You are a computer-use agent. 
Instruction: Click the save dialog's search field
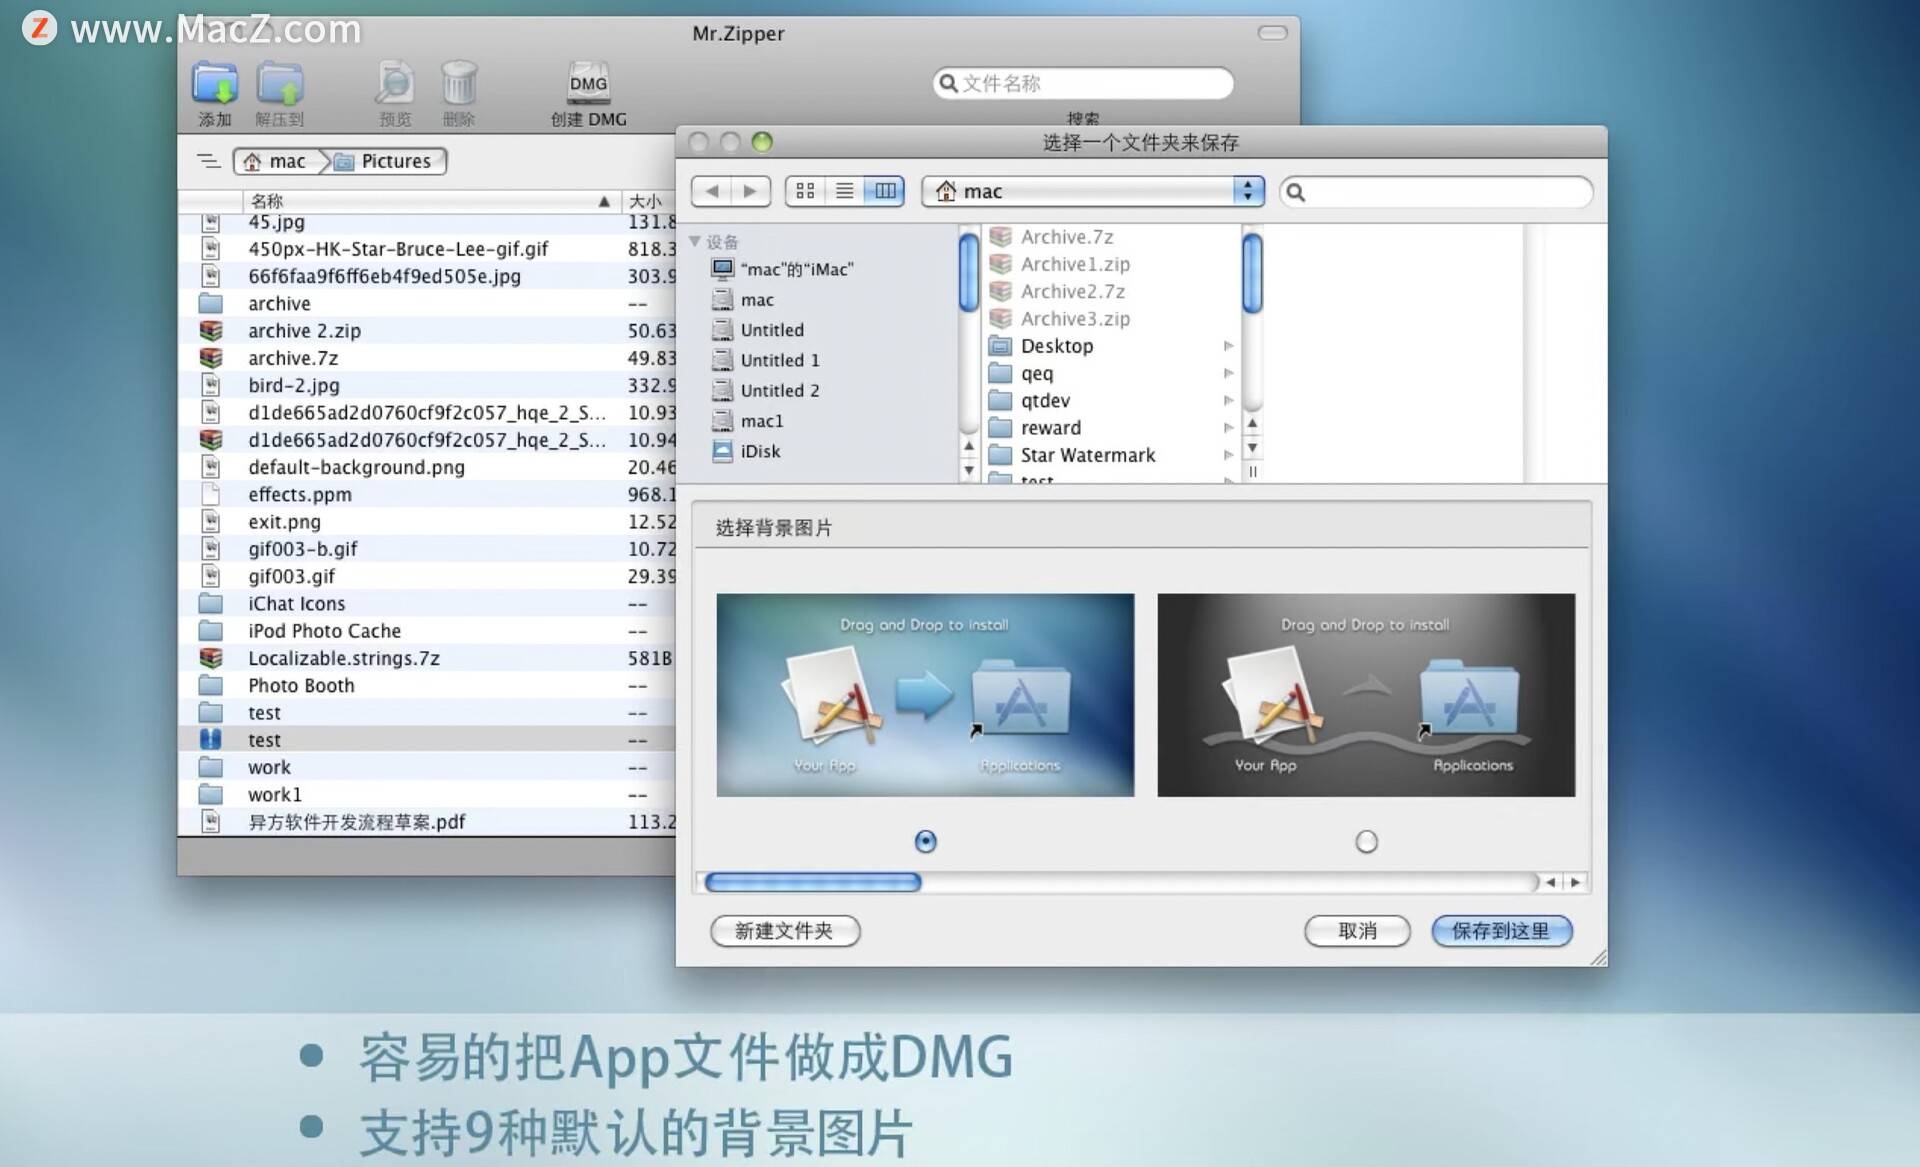click(x=1436, y=192)
